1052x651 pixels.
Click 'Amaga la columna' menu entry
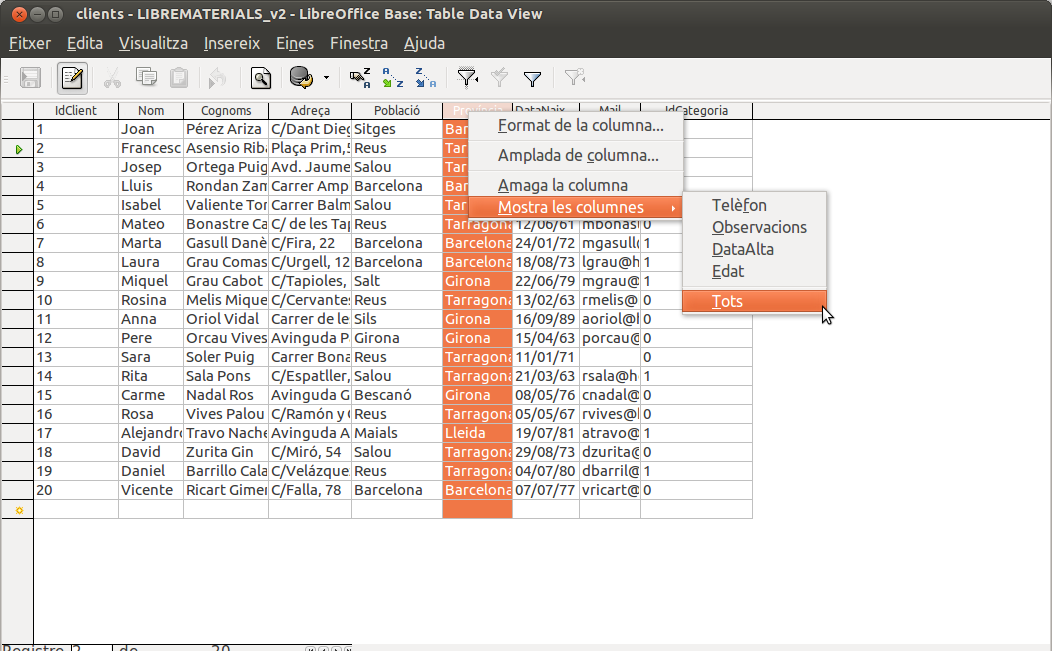point(563,185)
